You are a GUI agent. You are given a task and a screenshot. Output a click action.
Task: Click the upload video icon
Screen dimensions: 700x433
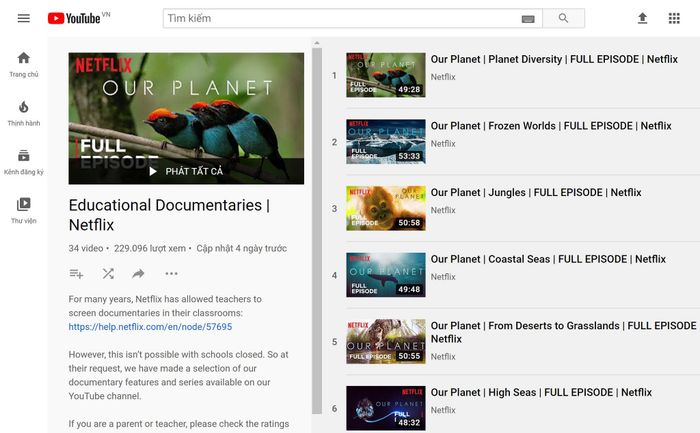(x=642, y=19)
